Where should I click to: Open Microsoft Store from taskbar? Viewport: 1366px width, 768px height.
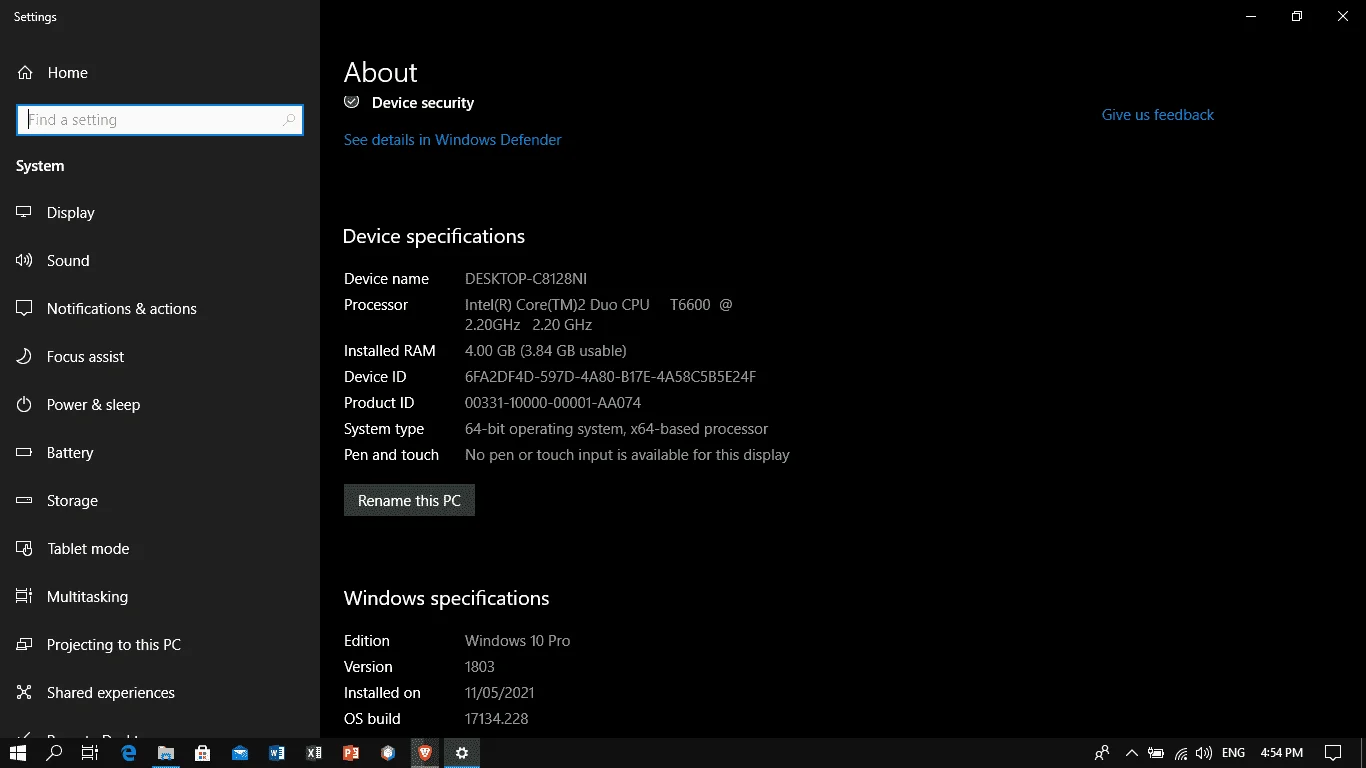click(x=203, y=753)
